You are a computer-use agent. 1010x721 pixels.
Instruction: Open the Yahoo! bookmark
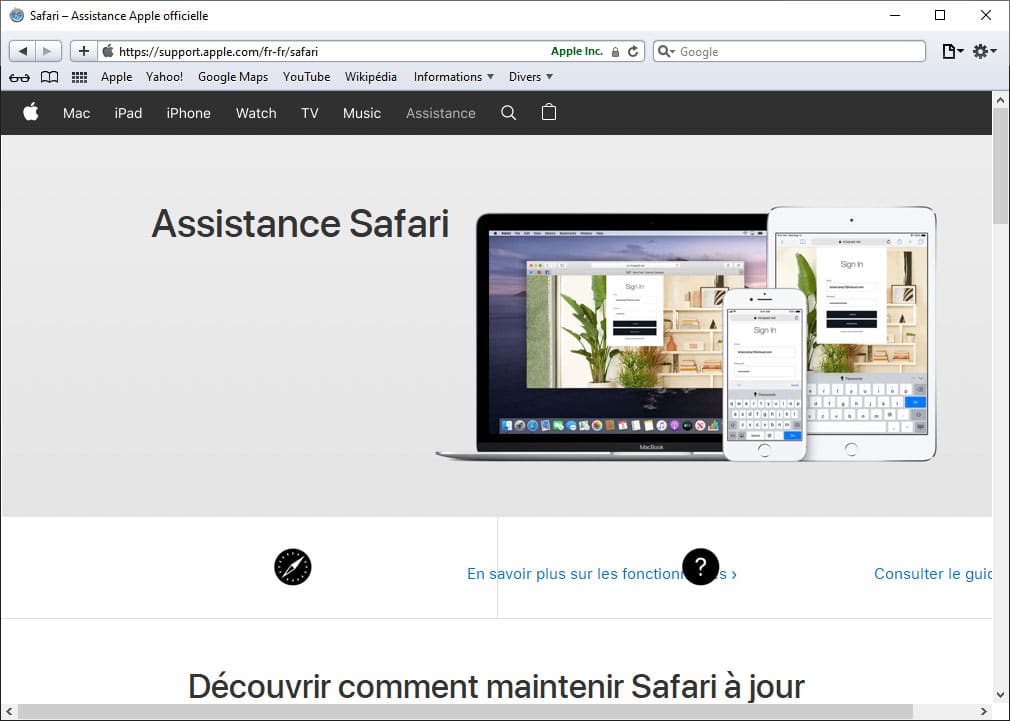164,77
